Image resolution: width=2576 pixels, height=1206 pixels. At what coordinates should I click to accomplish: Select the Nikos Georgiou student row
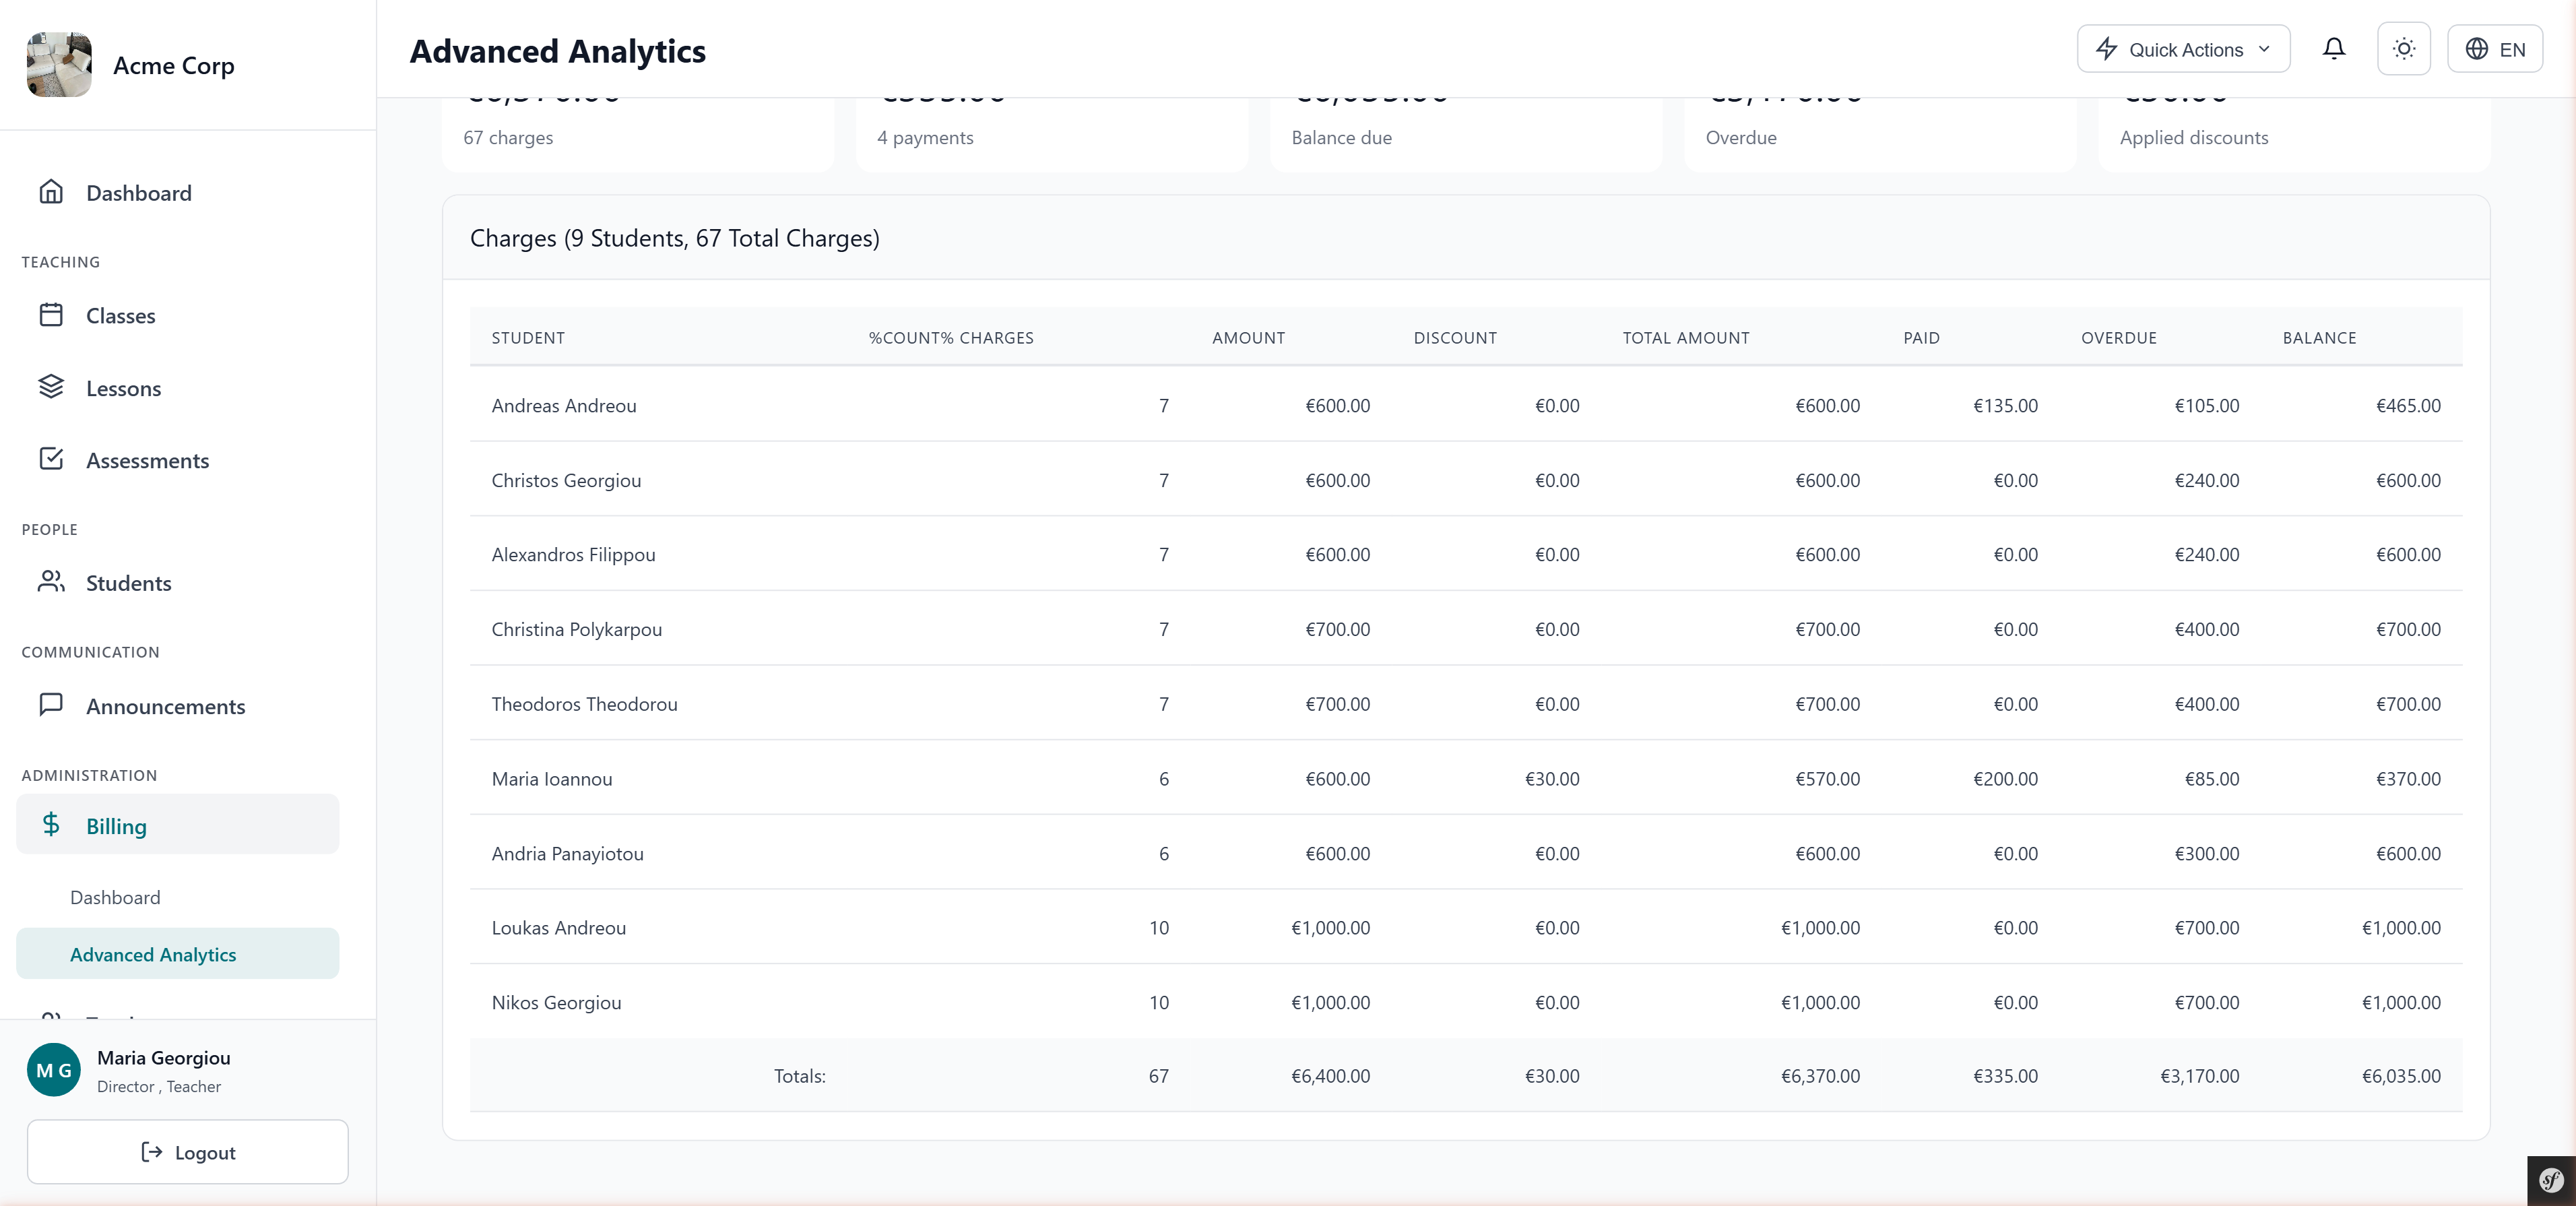(x=1466, y=1002)
